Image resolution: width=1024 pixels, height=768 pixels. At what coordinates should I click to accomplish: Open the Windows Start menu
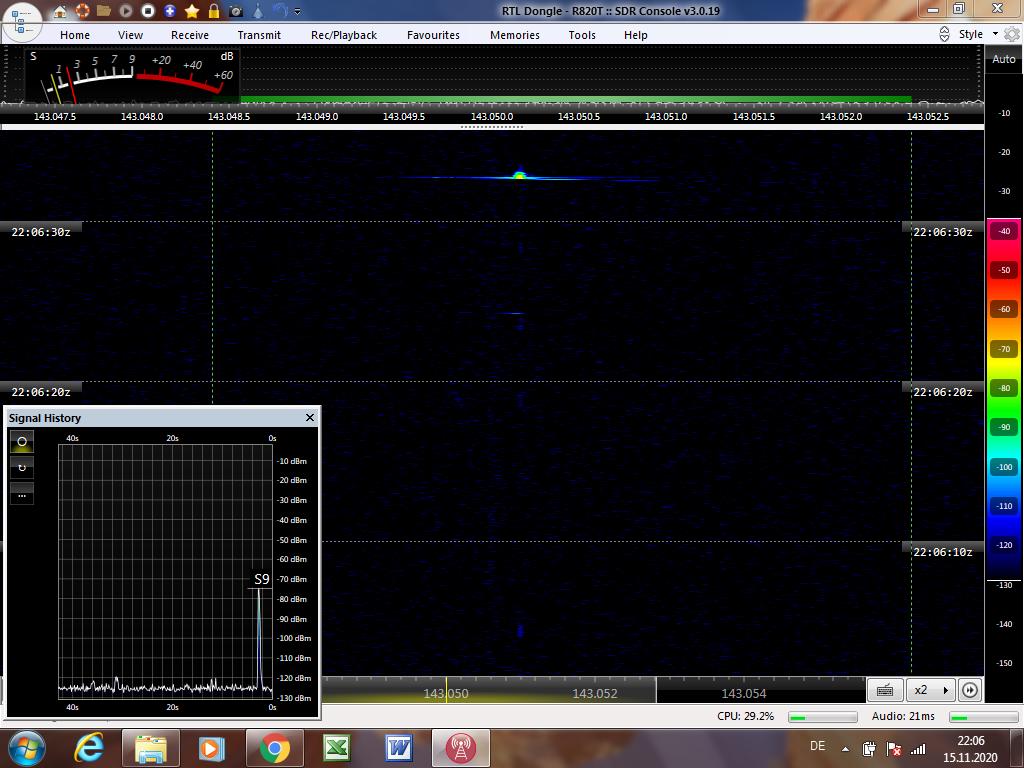pos(27,748)
